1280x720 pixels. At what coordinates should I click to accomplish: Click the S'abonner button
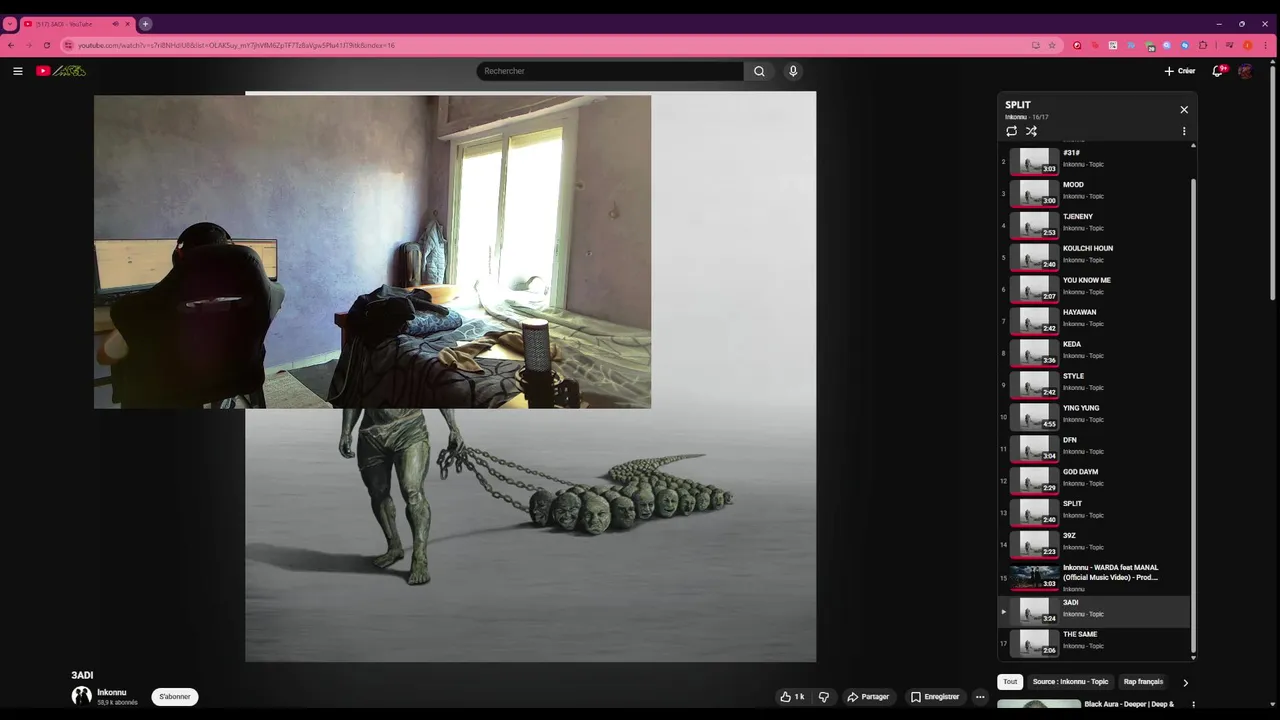click(175, 697)
